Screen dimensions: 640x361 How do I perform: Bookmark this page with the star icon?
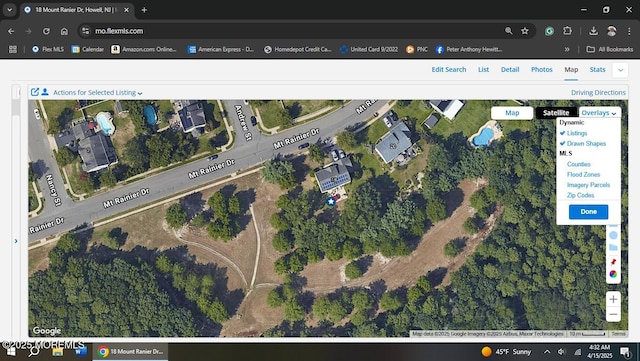pos(525,31)
